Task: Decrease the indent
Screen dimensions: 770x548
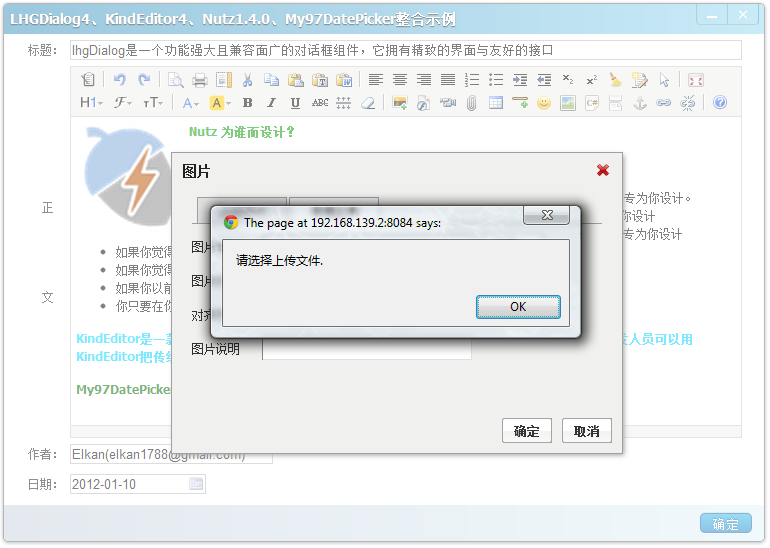Action: (x=544, y=80)
